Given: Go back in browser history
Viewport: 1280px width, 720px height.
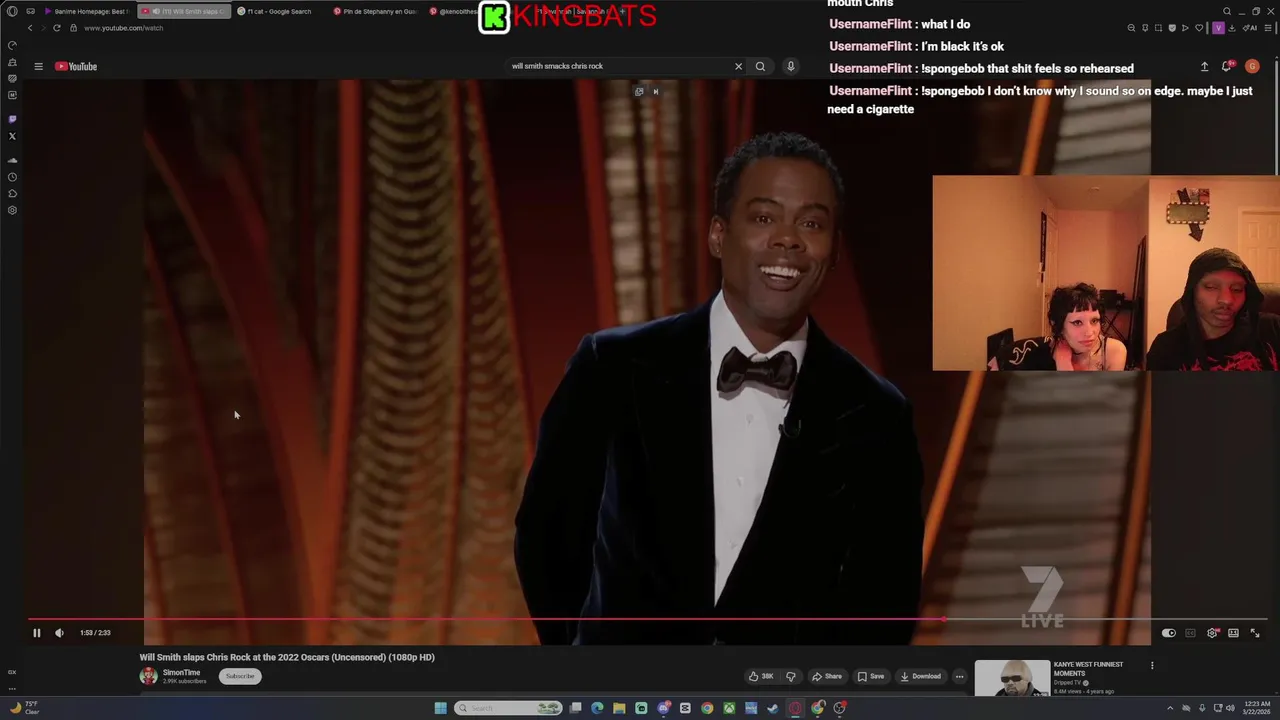Looking at the screenshot, I should [x=30, y=28].
